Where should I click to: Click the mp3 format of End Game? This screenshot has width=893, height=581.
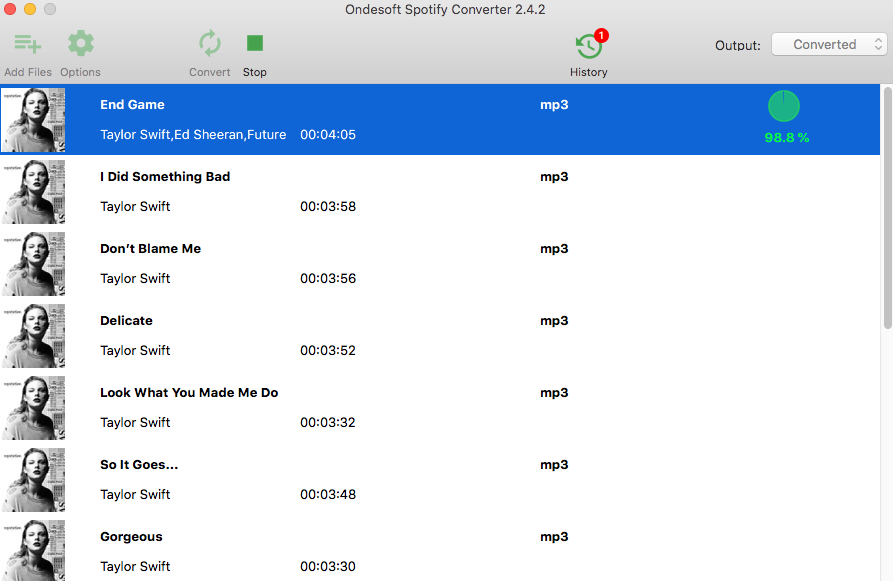554,105
